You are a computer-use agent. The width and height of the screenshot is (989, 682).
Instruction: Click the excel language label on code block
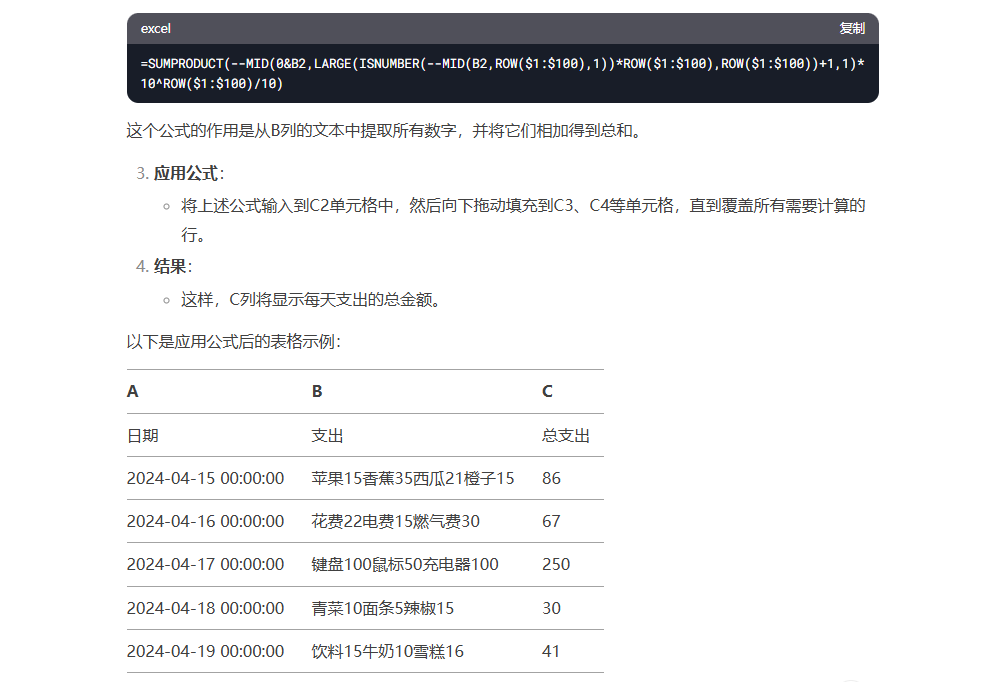(x=156, y=28)
